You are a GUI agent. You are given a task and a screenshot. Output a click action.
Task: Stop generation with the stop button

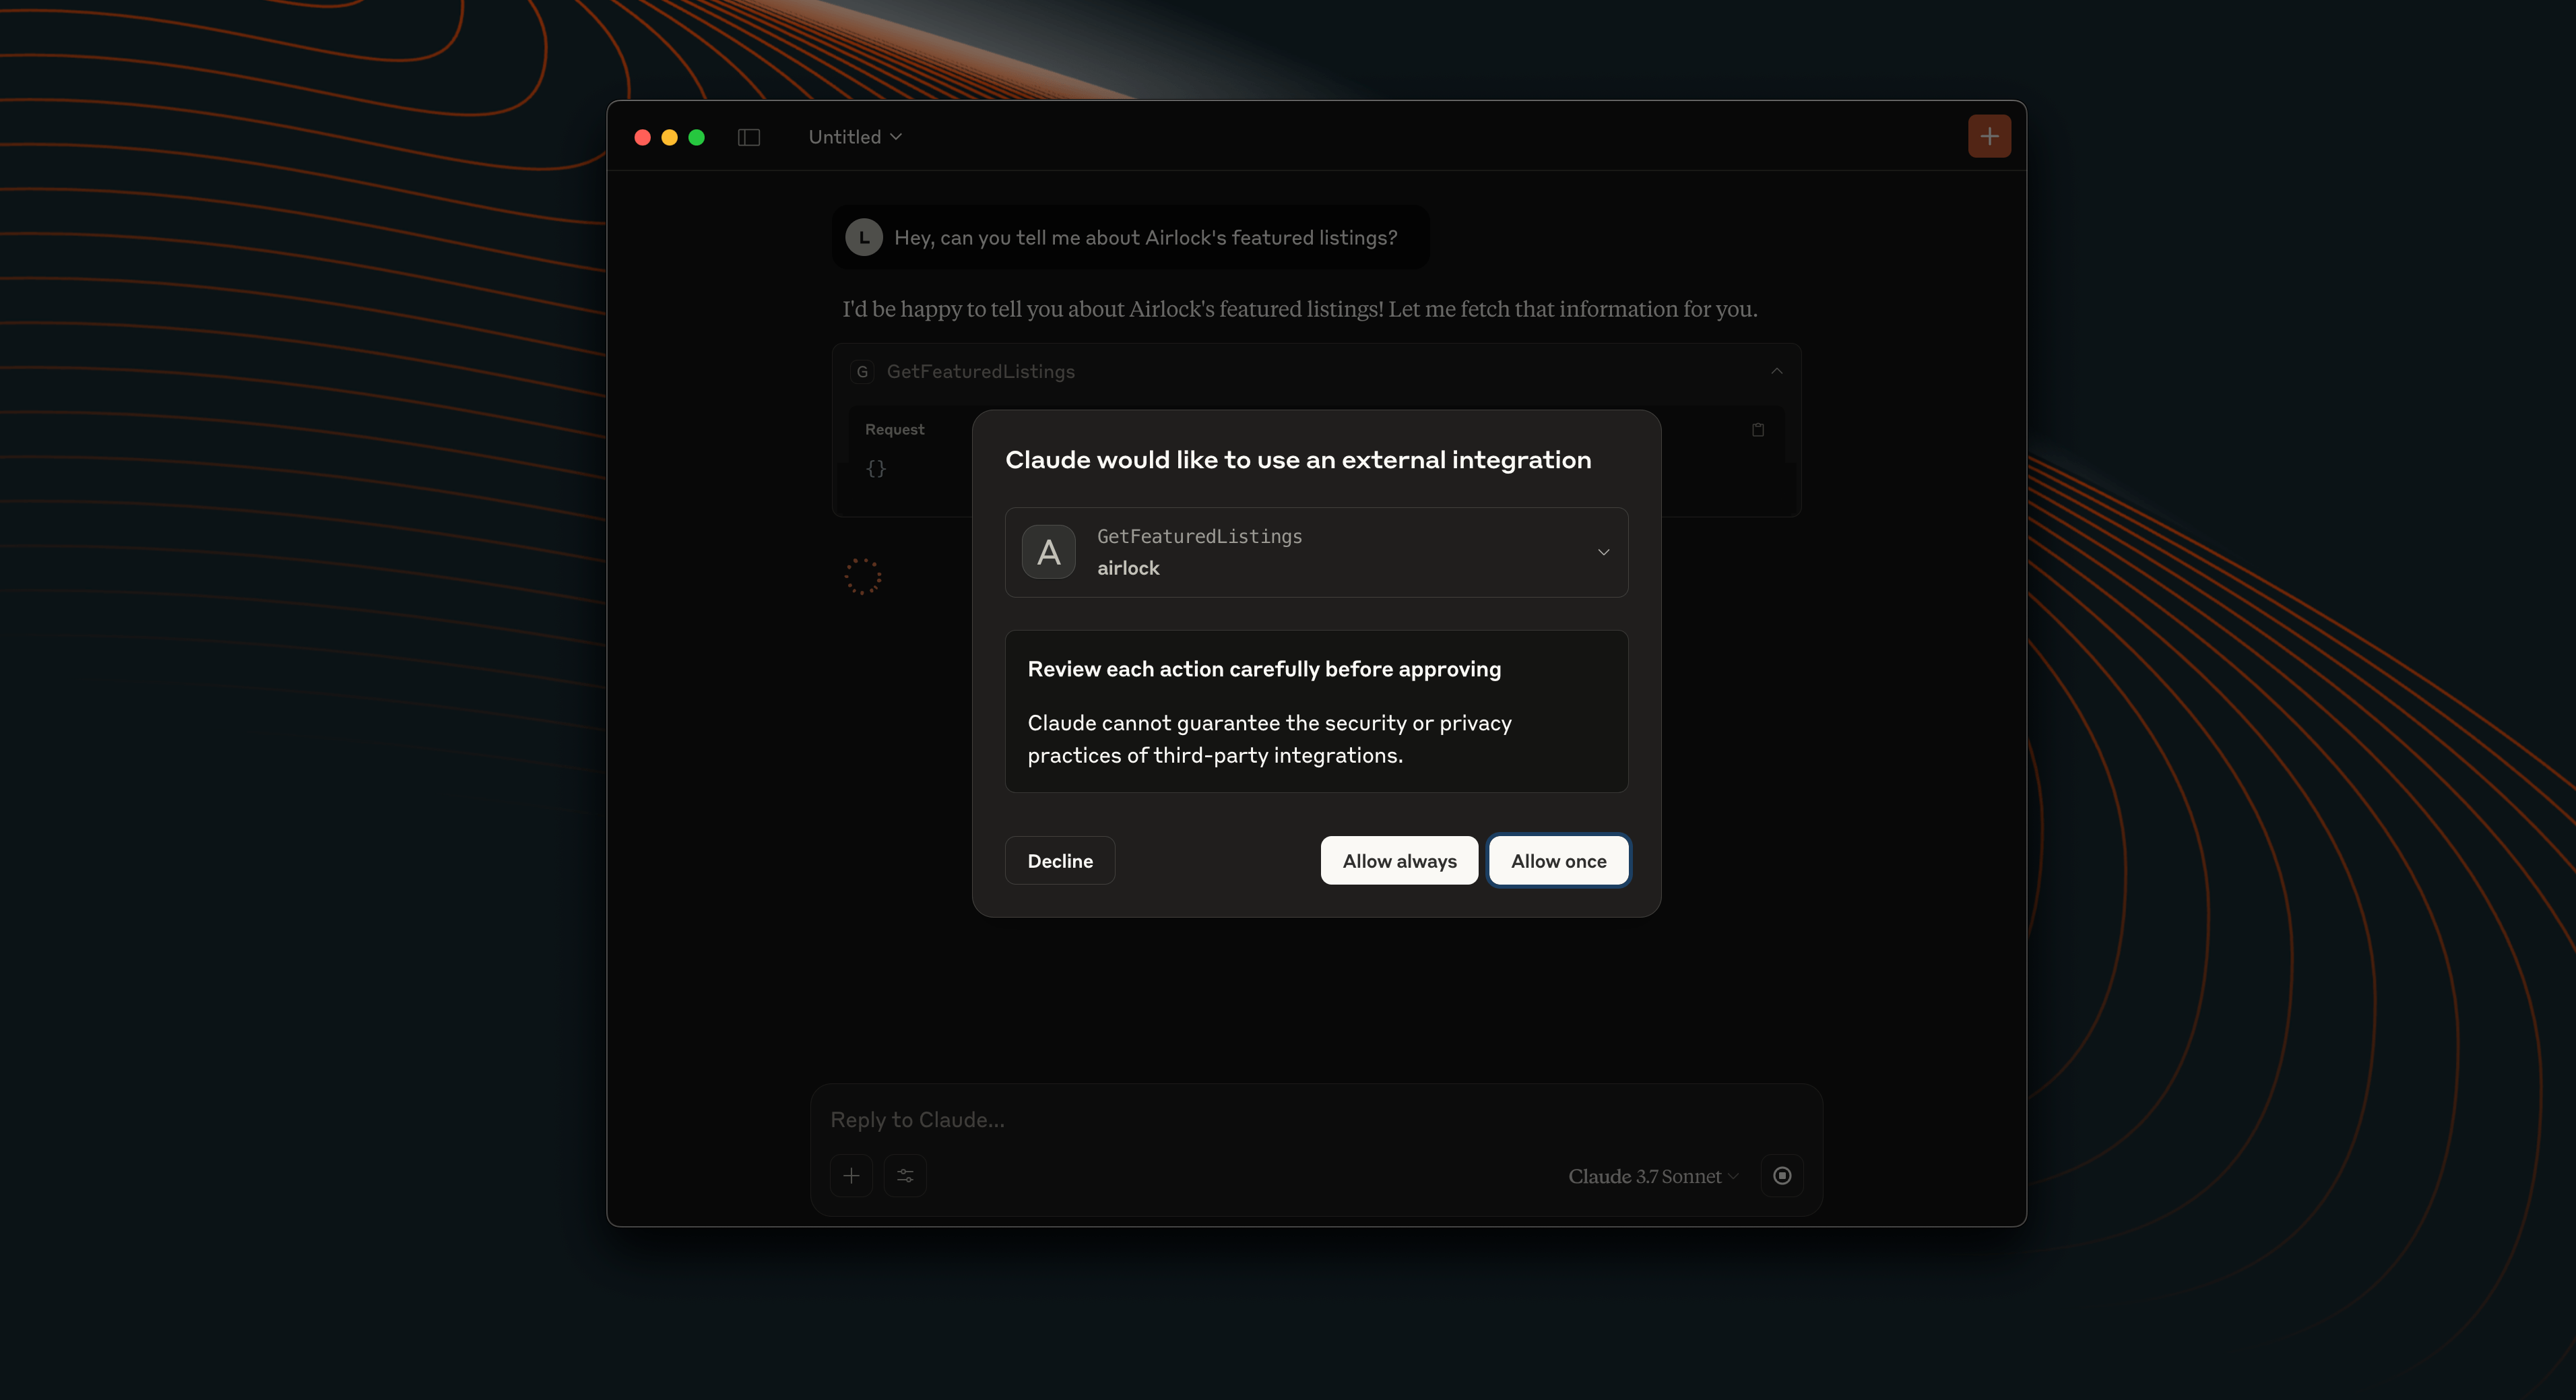[1782, 1175]
